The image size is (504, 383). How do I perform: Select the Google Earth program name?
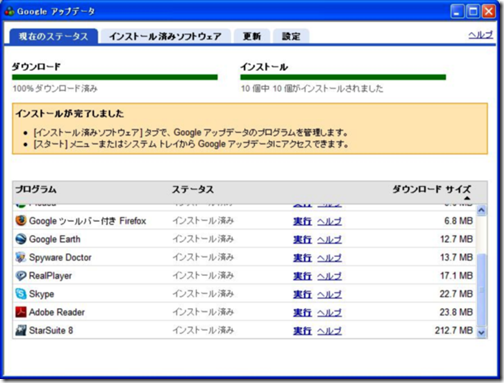pyautogui.click(x=55, y=239)
